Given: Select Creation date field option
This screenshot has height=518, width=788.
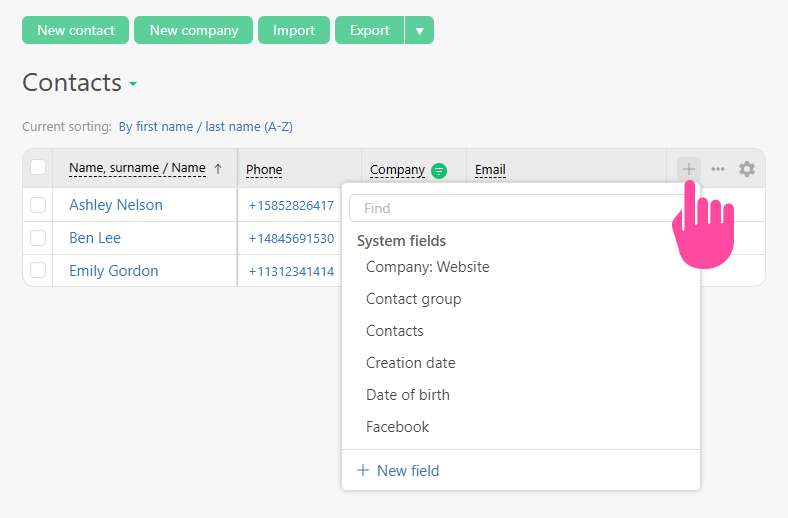Looking at the screenshot, I should (410, 363).
